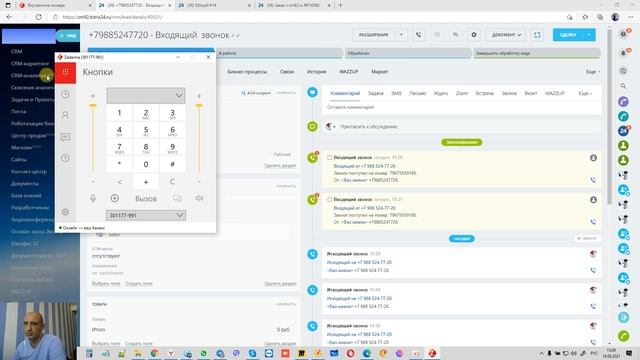This screenshot has width=640, height=360.
Task: Toggle speaker mute in Zadarma softphone
Action: pos(199,198)
